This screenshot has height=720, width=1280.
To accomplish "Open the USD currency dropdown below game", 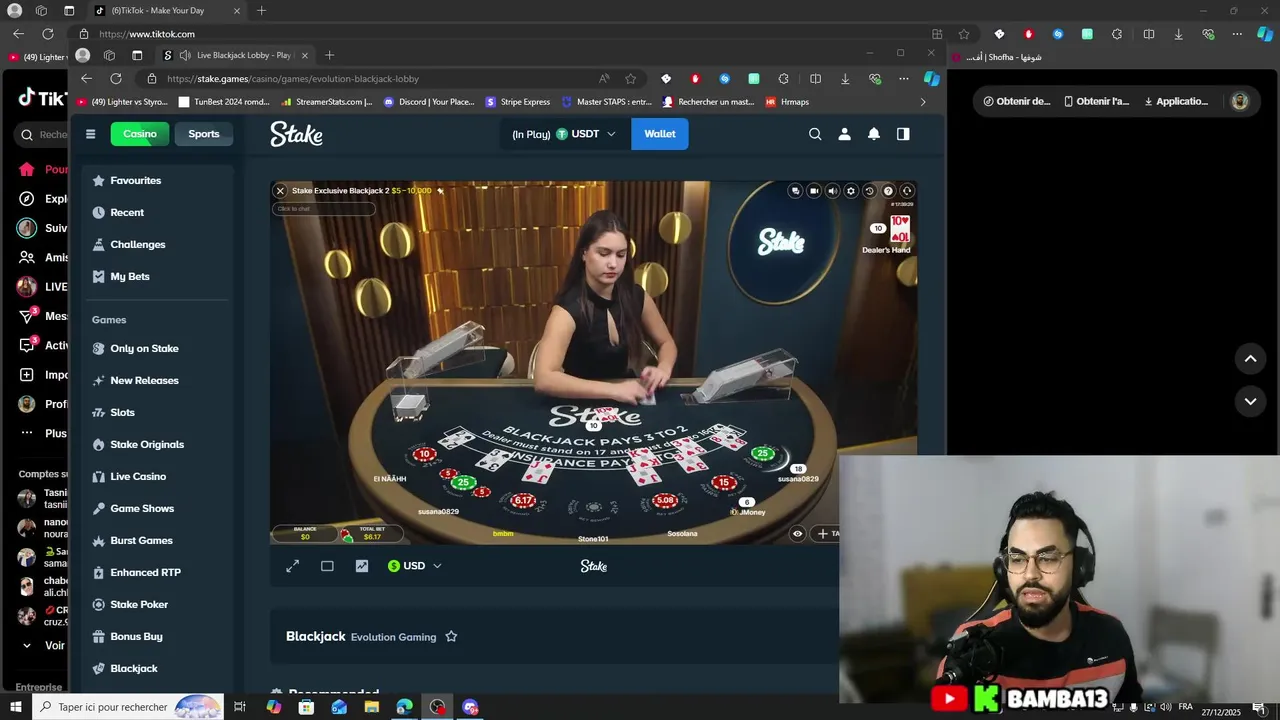I will [415, 566].
